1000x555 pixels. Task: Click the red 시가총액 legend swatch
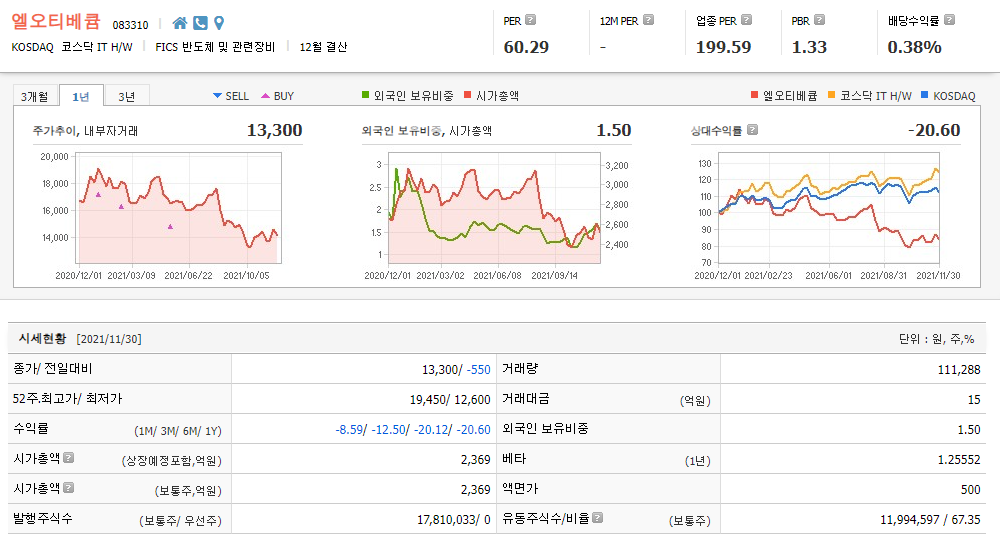point(467,95)
